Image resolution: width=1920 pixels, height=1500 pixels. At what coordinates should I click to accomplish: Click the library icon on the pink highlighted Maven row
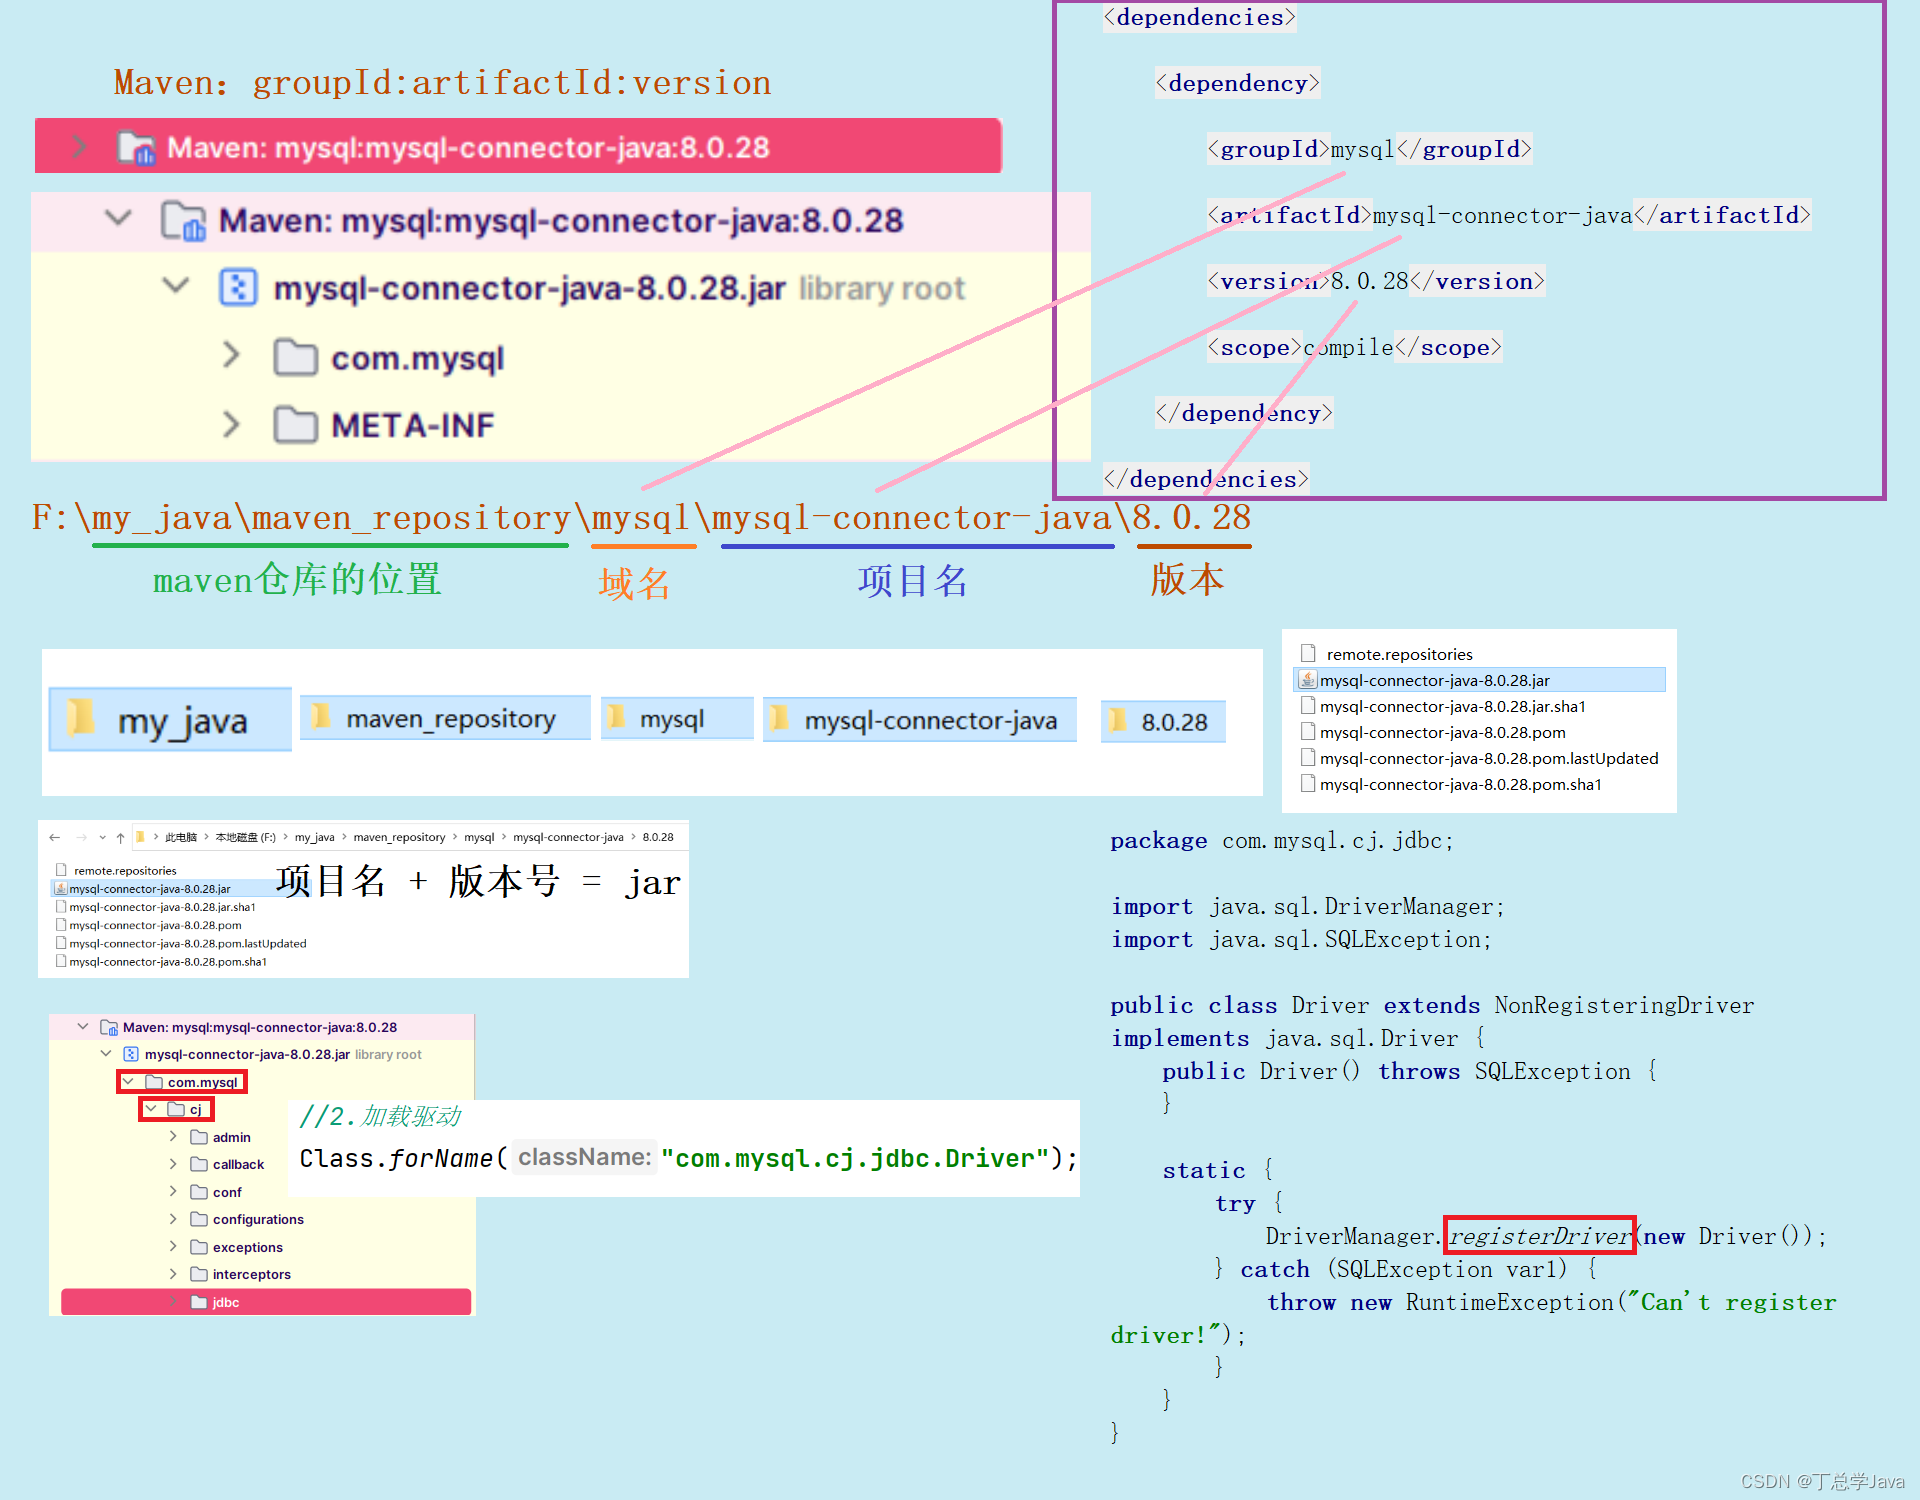pos(136,148)
